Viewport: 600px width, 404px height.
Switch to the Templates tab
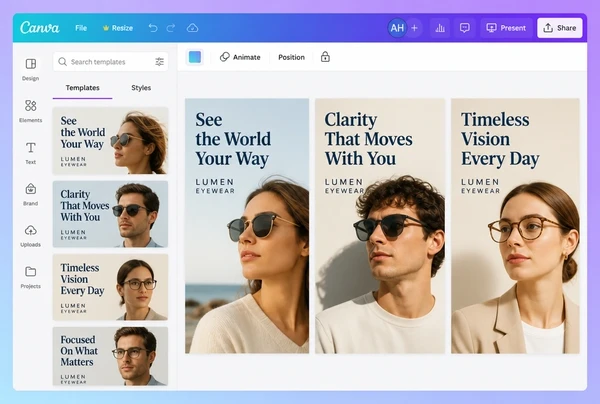(82, 88)
